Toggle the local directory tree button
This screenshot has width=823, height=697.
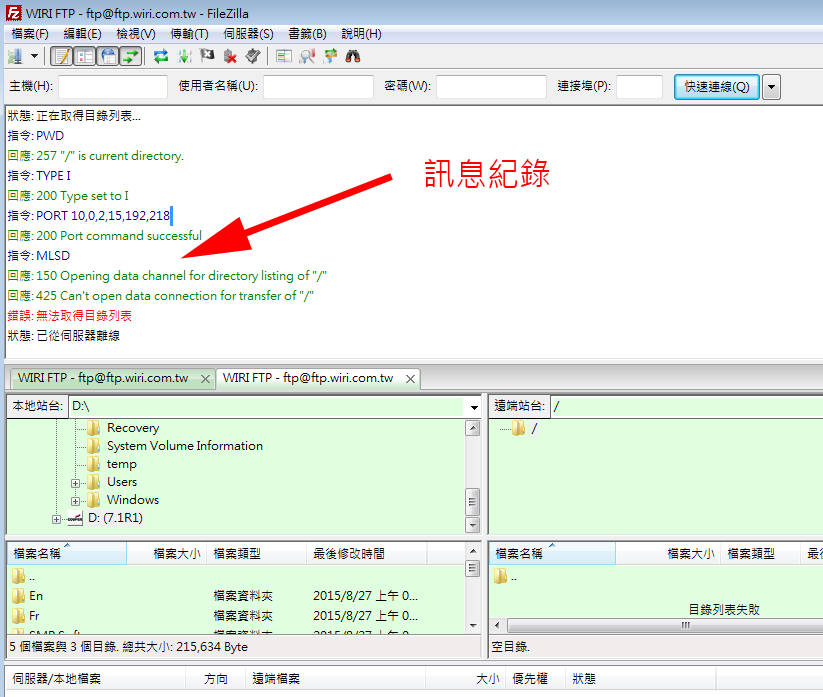85,56
